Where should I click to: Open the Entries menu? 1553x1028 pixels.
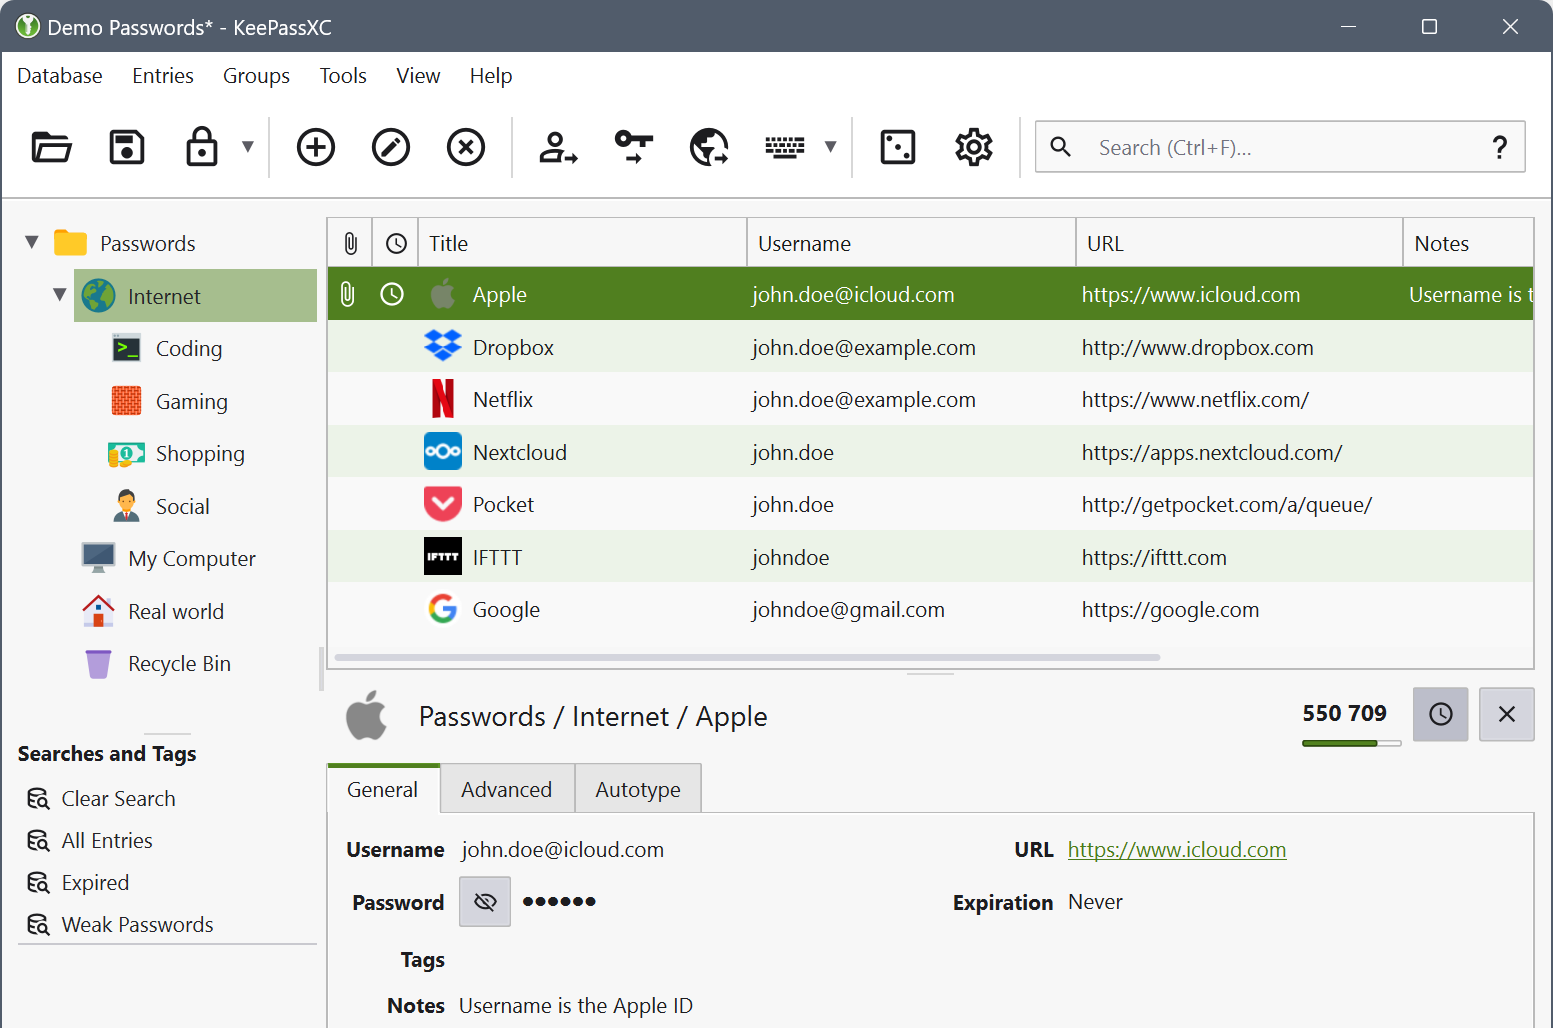(163, 76)
